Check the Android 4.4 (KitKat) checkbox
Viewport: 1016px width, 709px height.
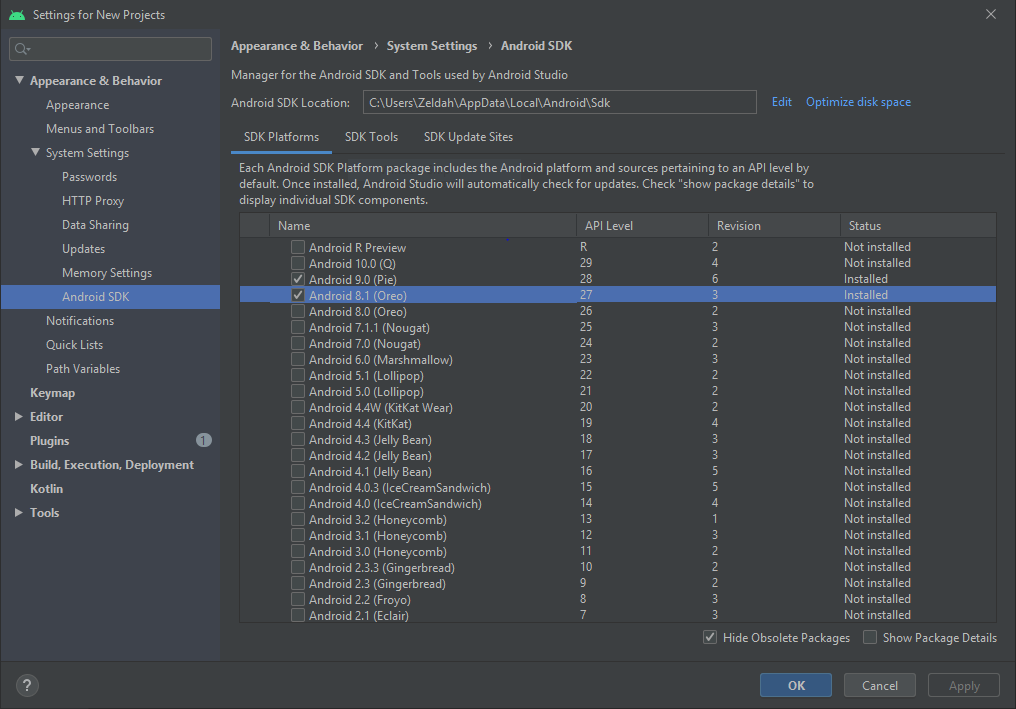298,423
